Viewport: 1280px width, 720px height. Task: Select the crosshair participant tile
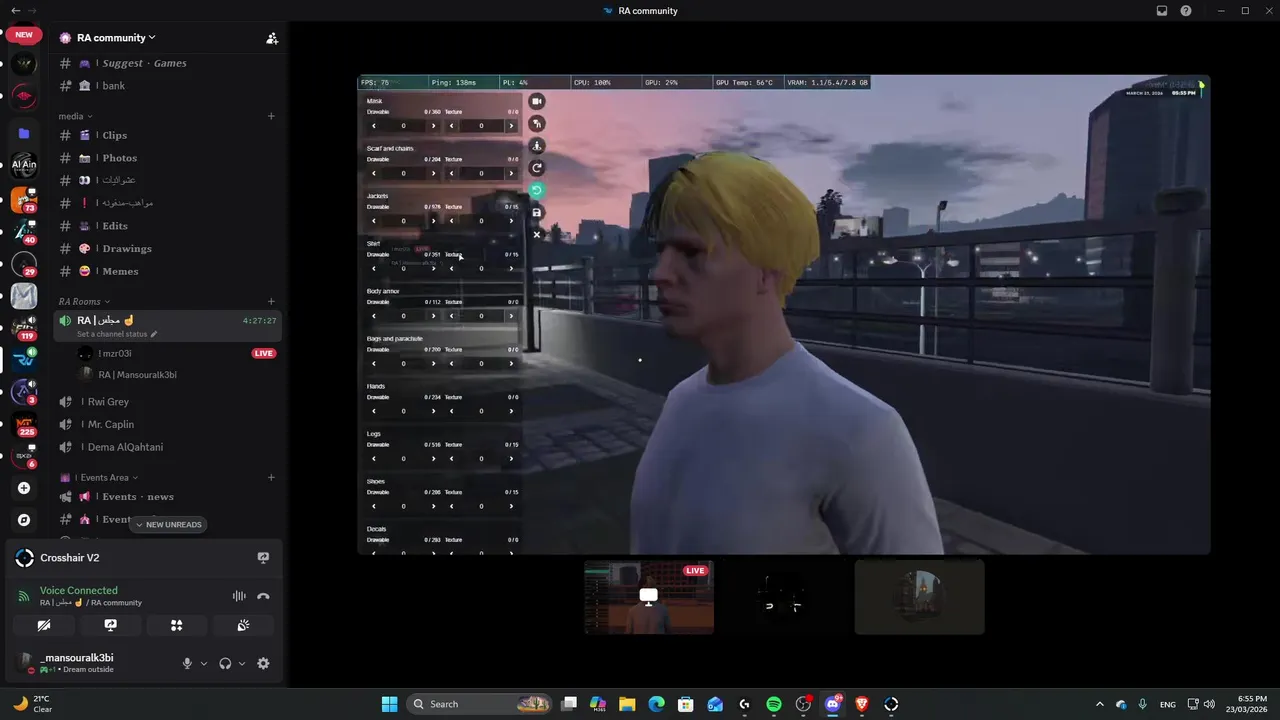coord(784,597)
